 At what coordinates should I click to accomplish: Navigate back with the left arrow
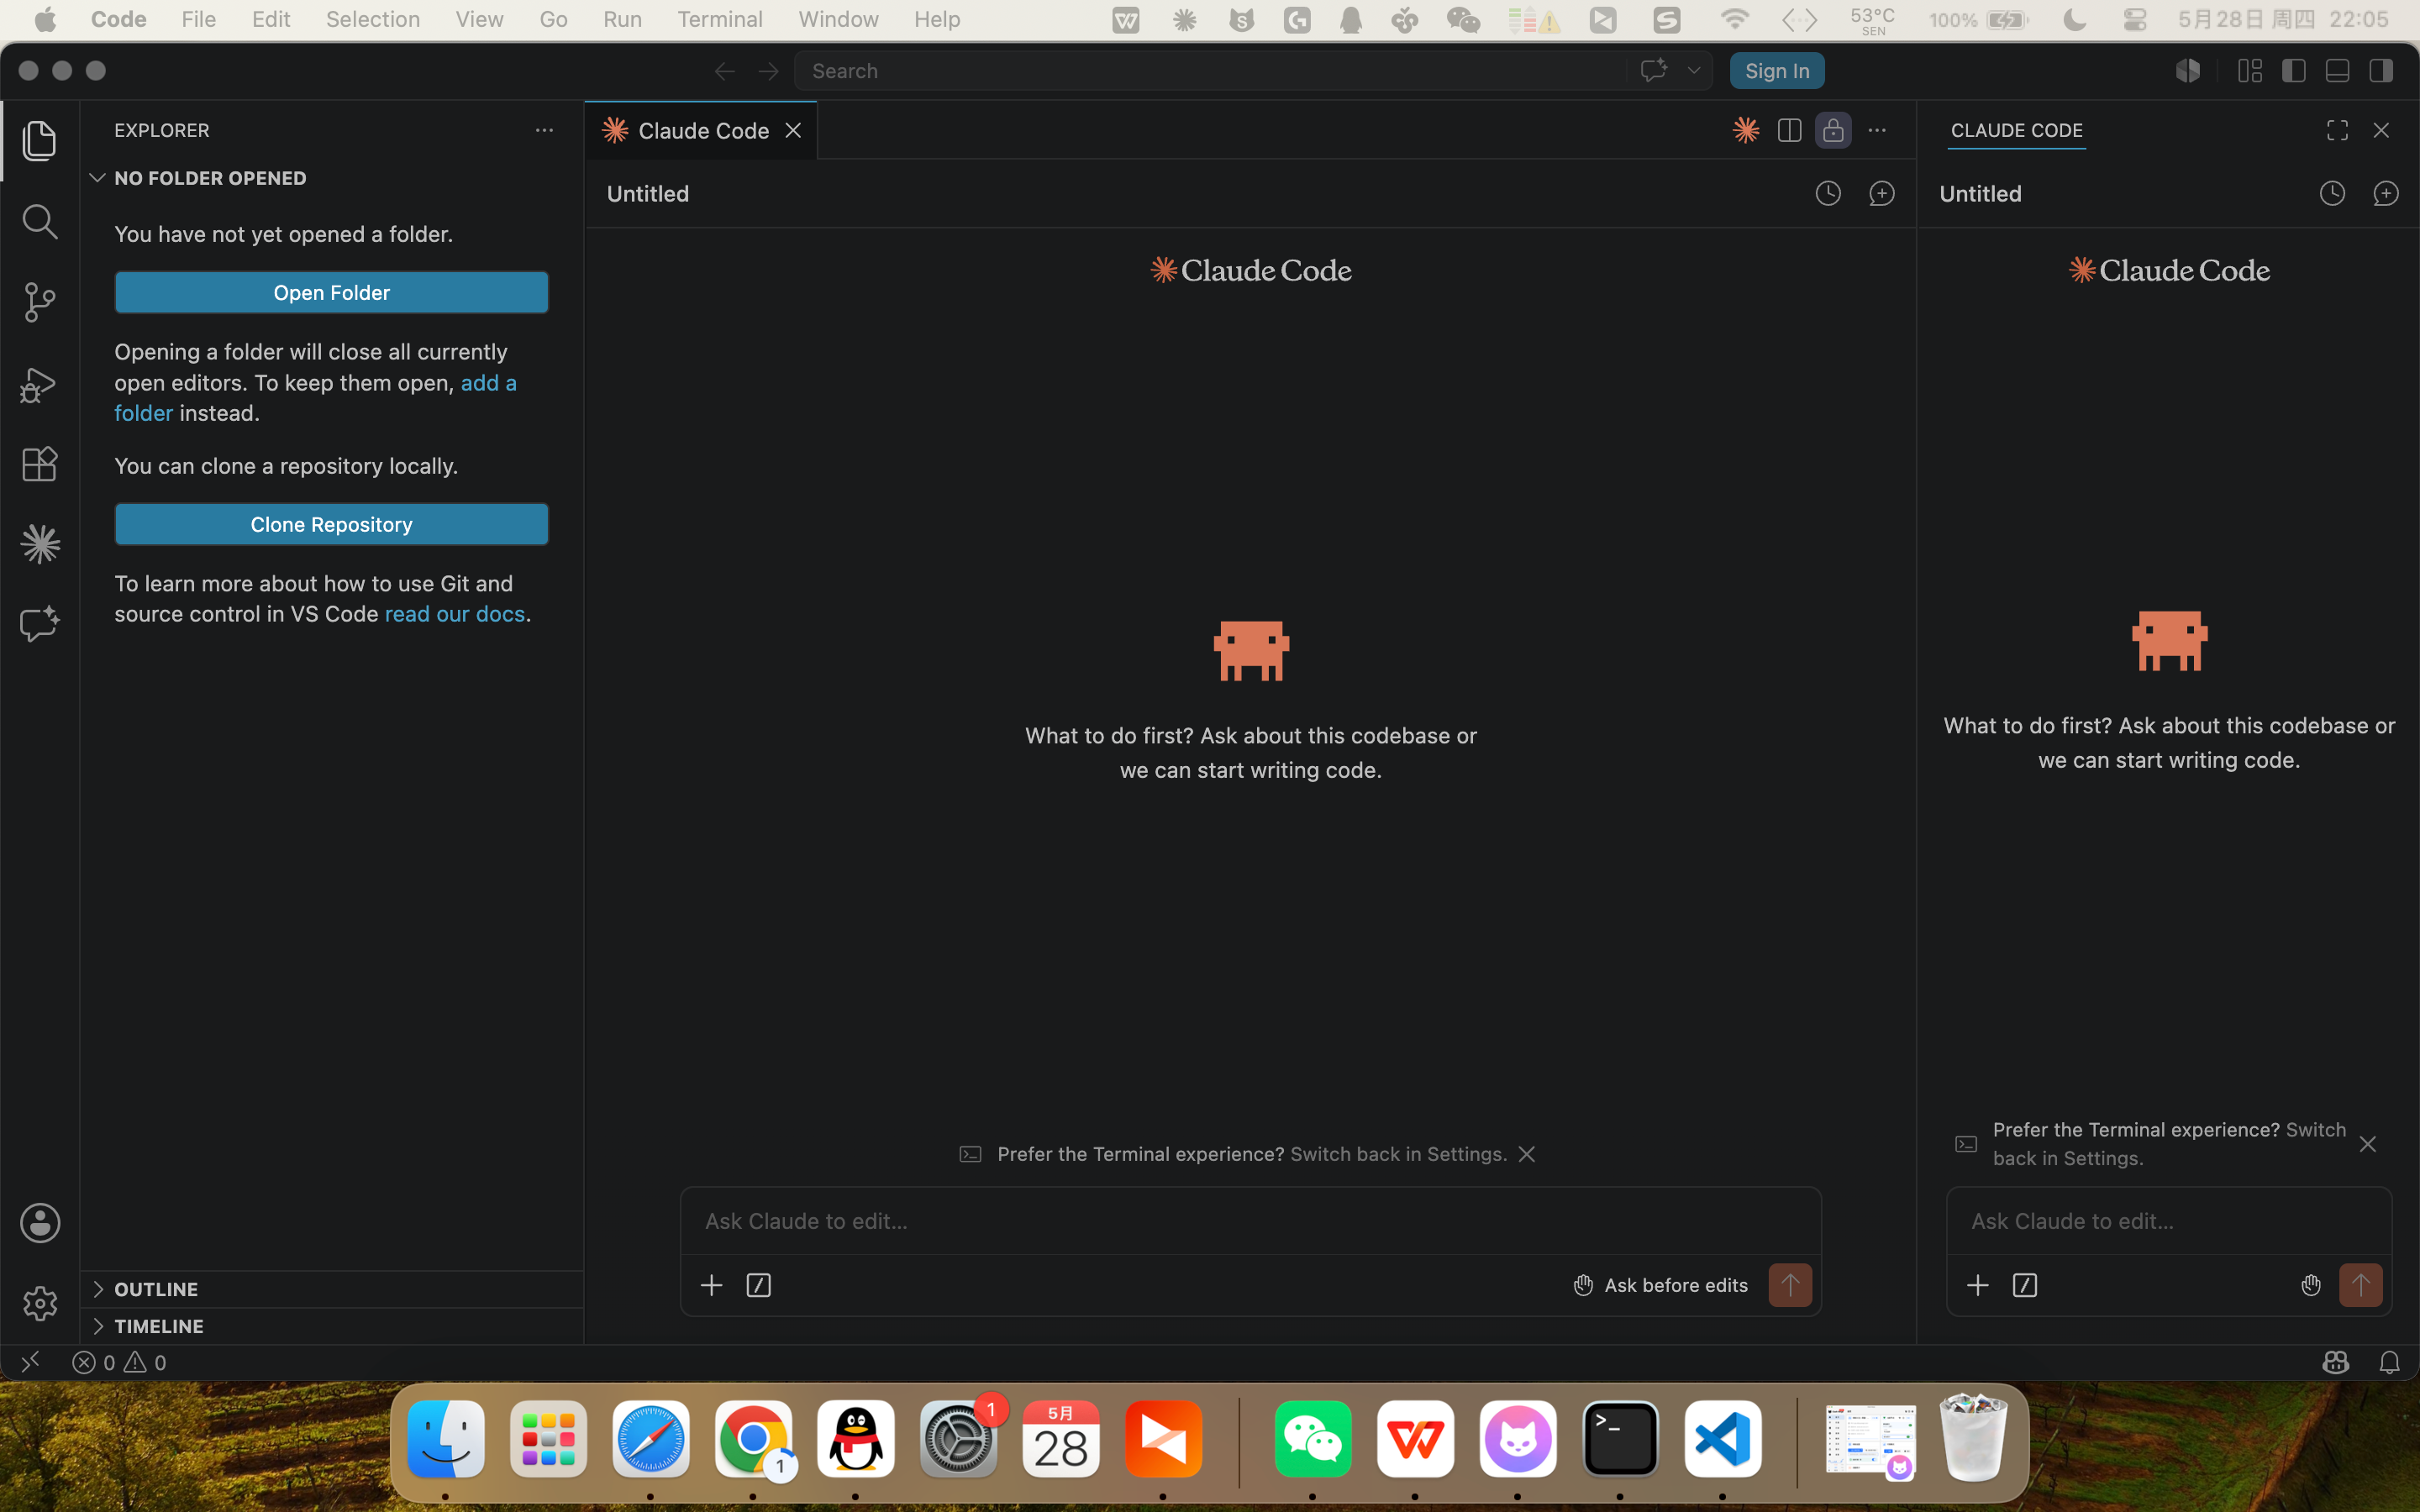[x=725, y=71]
